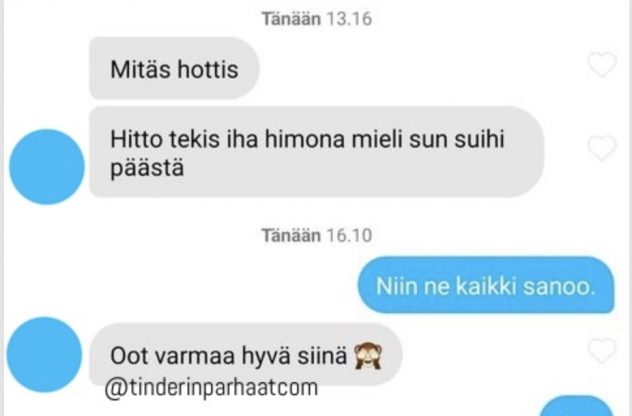Click the word "päästä" in the second message
The height and width of the screenshot is (416, 632).
[147, 168]
